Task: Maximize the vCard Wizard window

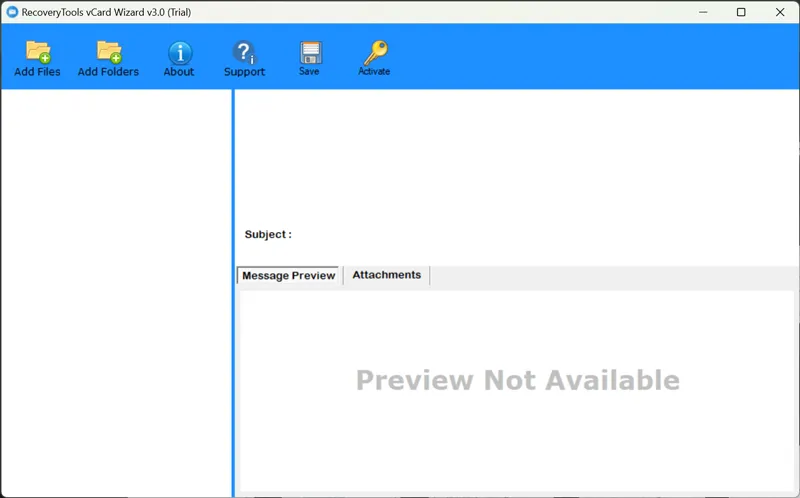Action: click(x=741, y=12)
